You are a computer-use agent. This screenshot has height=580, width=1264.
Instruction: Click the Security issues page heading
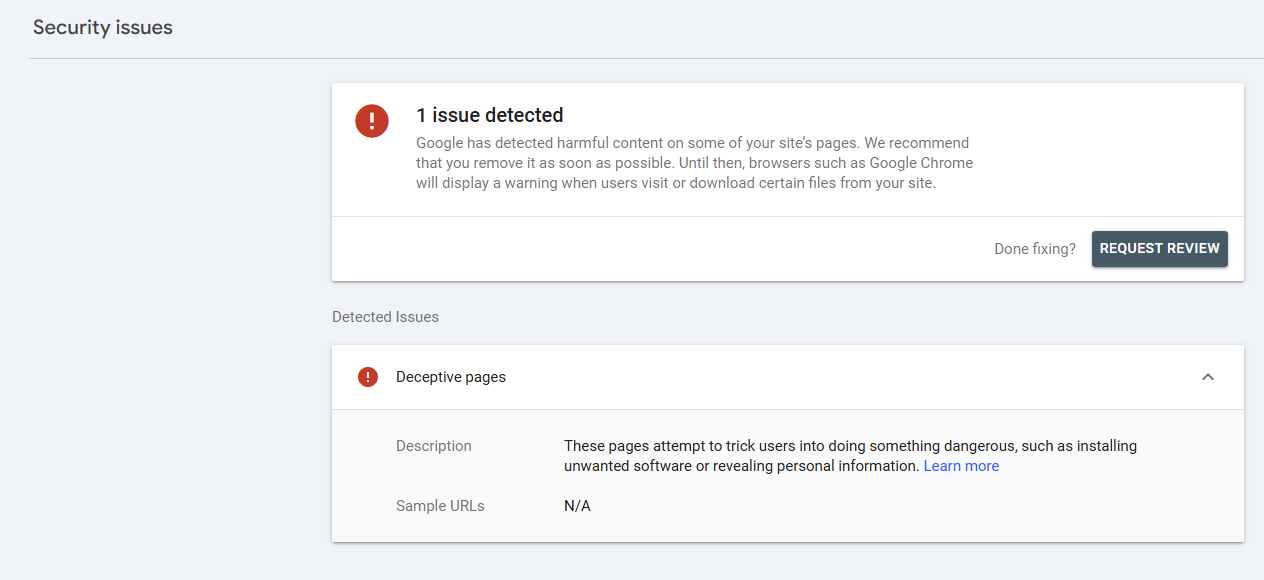click(103, 28)
